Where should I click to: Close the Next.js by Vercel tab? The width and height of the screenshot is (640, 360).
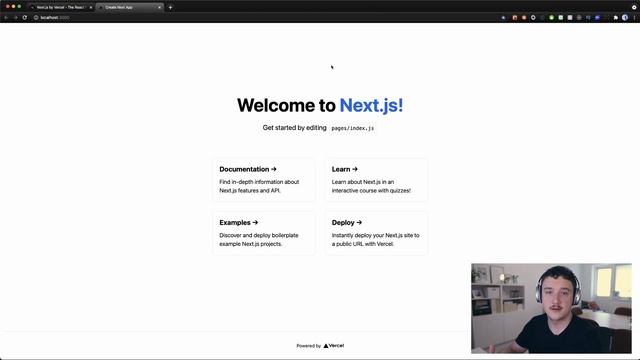(x=91, y=7)
